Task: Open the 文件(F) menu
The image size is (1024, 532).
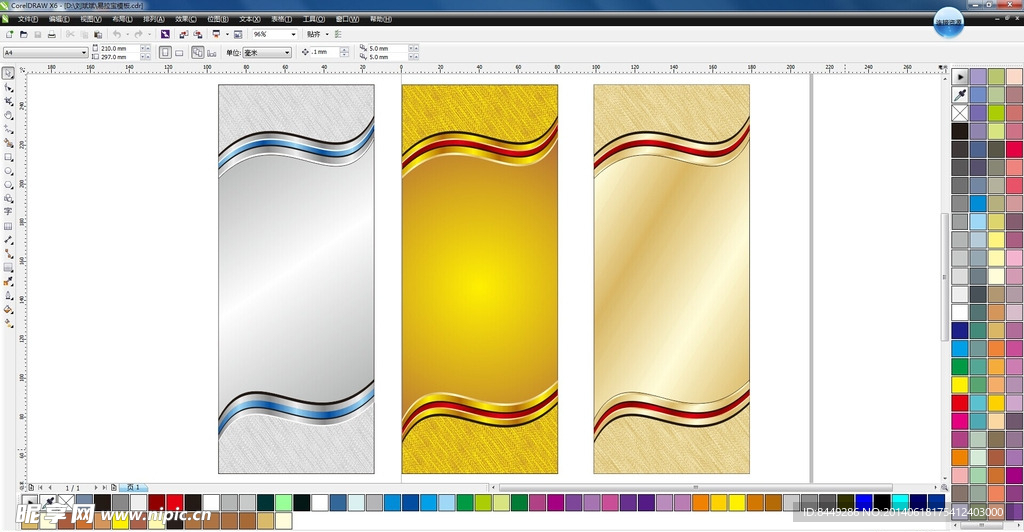Action: [28, 19]
